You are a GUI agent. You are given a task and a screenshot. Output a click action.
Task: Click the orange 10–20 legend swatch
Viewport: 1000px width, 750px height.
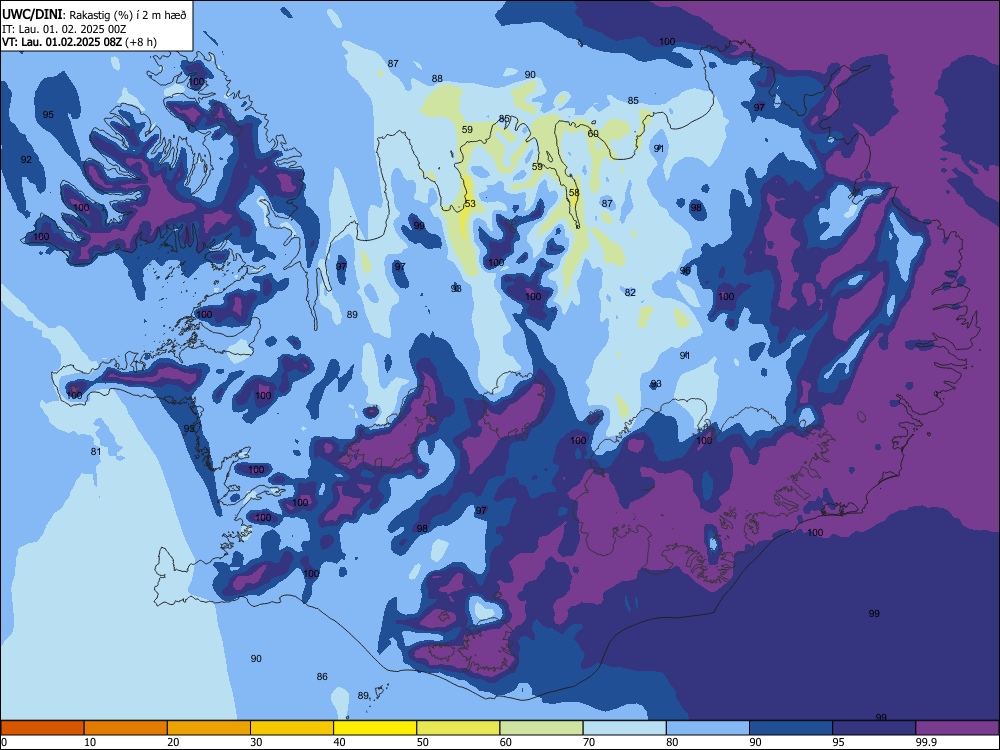pos(126,728)
